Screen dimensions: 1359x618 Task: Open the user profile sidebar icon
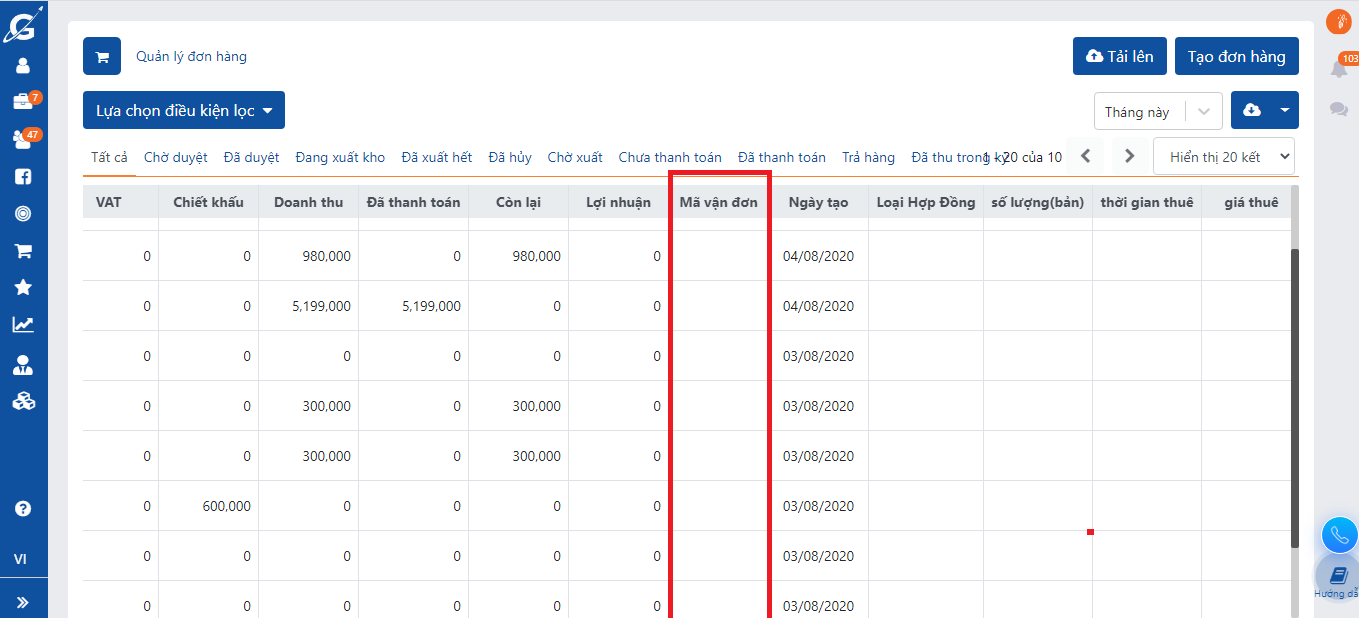pos(23,66)
